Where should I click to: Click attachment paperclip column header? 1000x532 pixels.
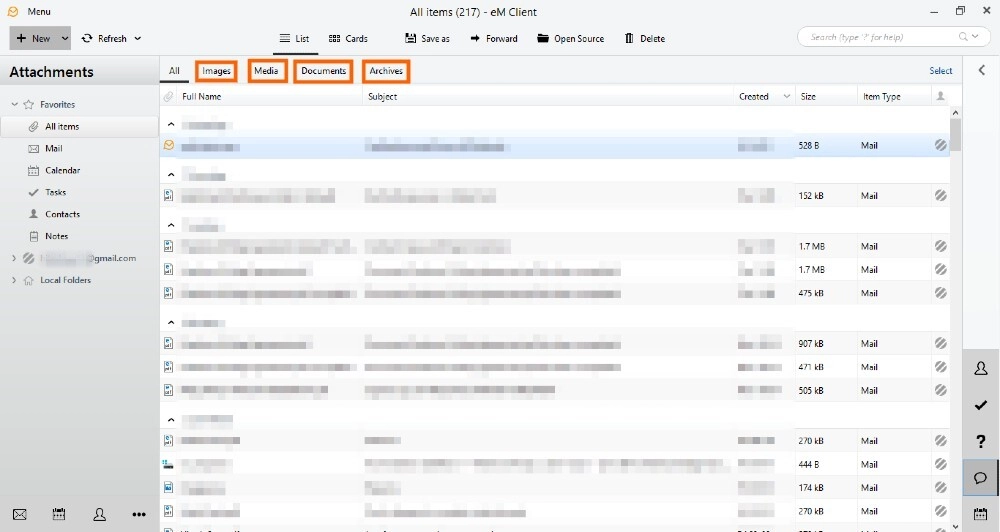click(x=168, y=96)
